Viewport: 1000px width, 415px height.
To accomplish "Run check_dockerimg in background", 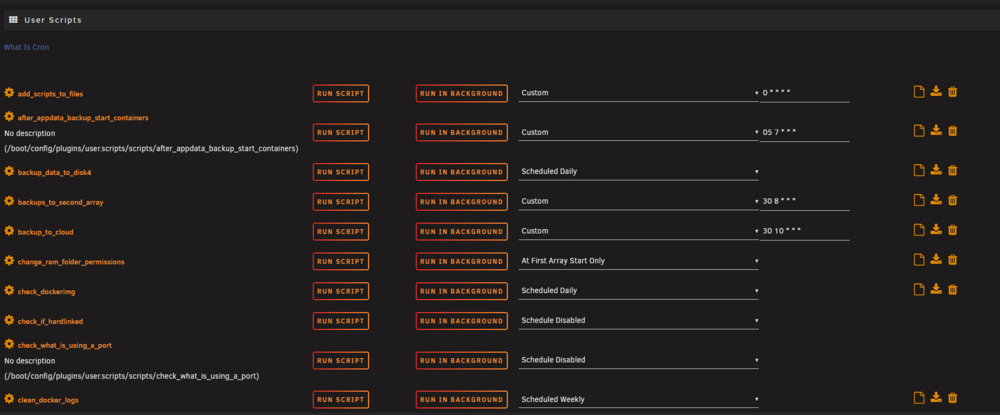I will (x=462, y=291).
